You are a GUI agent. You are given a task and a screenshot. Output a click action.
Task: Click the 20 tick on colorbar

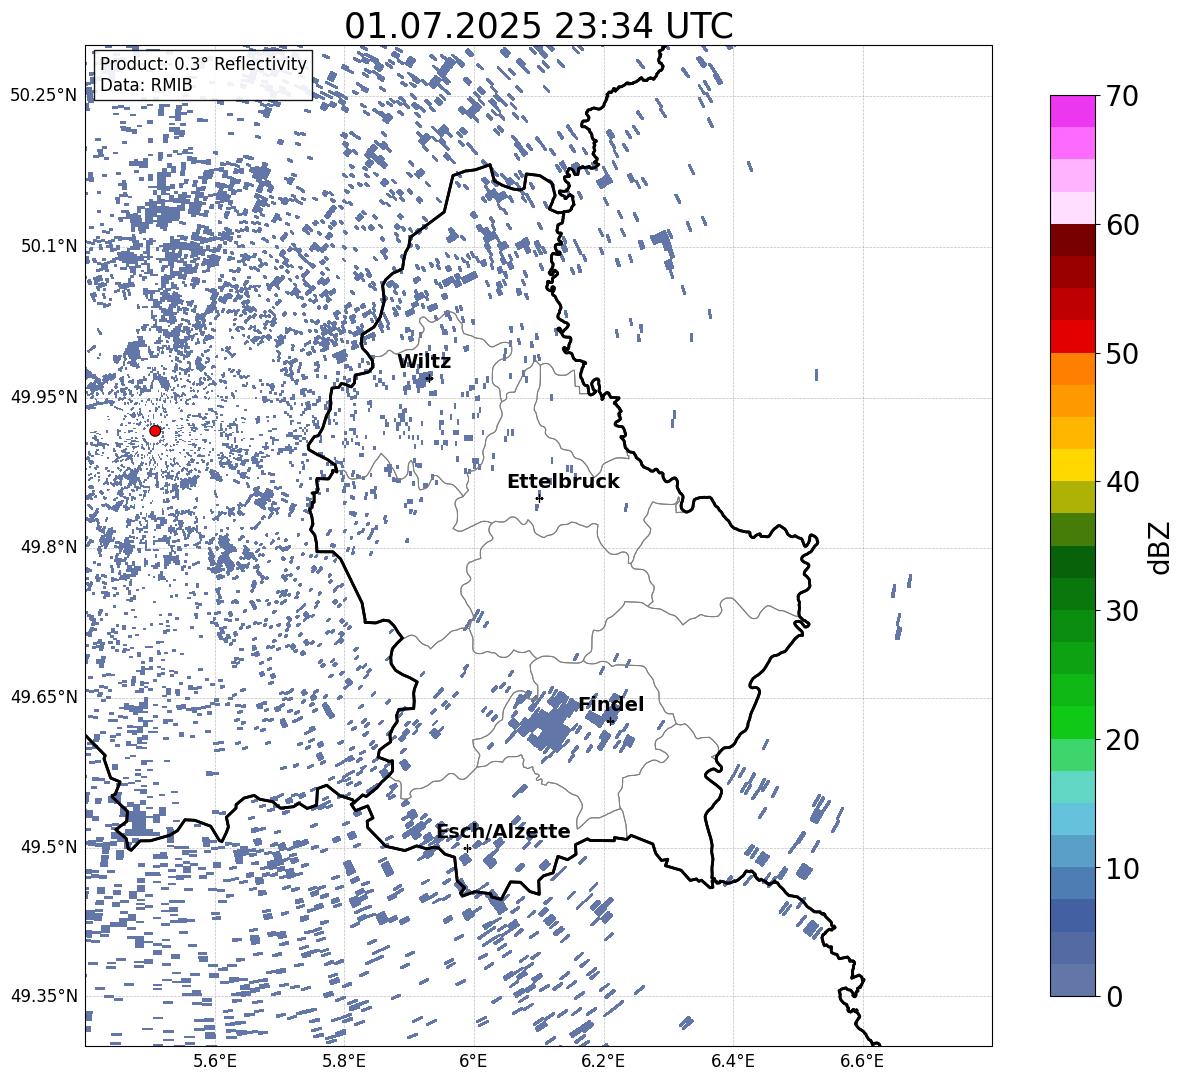click(1123, 739)
